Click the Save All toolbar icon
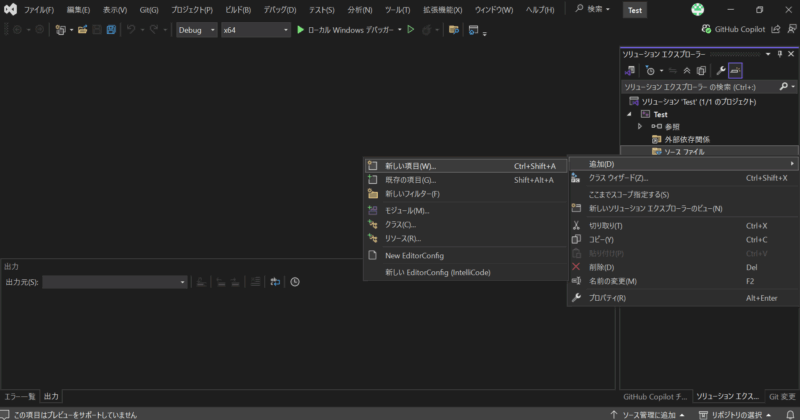800x420 pixels. (111, 30)
